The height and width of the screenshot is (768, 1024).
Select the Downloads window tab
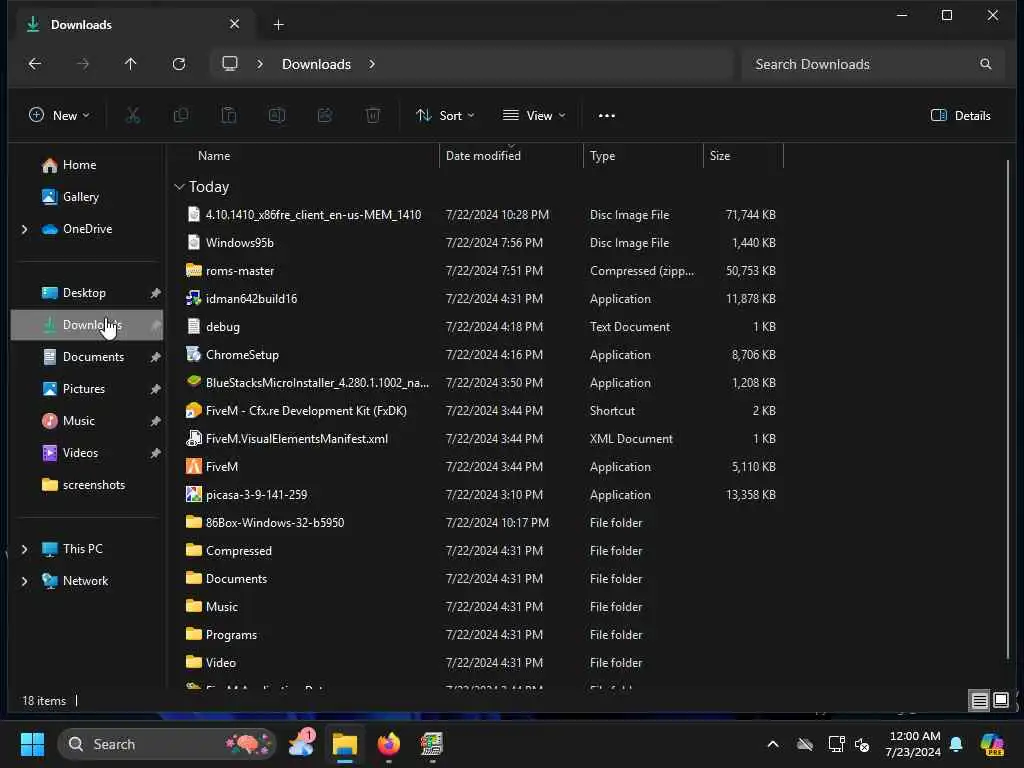pos(134,25)
